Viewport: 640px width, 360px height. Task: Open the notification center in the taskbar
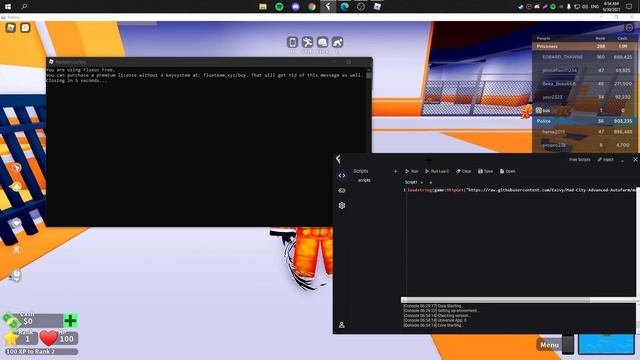click(629, 7)
